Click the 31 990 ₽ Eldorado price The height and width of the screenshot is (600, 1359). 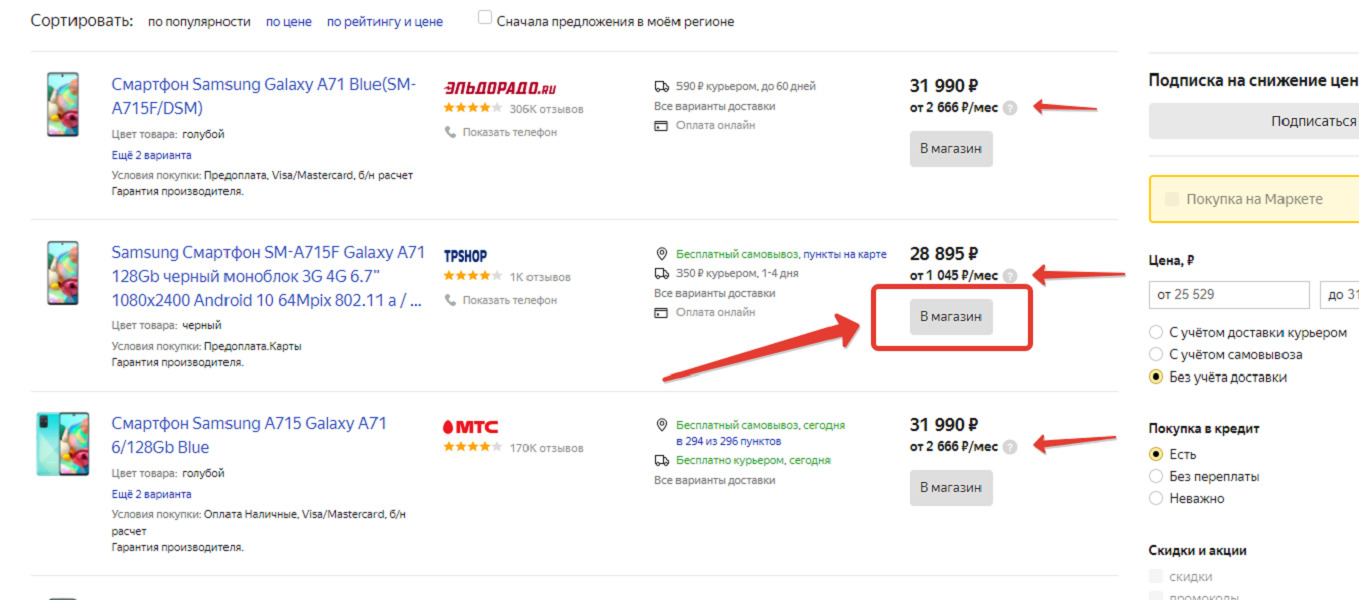[944, 86]
